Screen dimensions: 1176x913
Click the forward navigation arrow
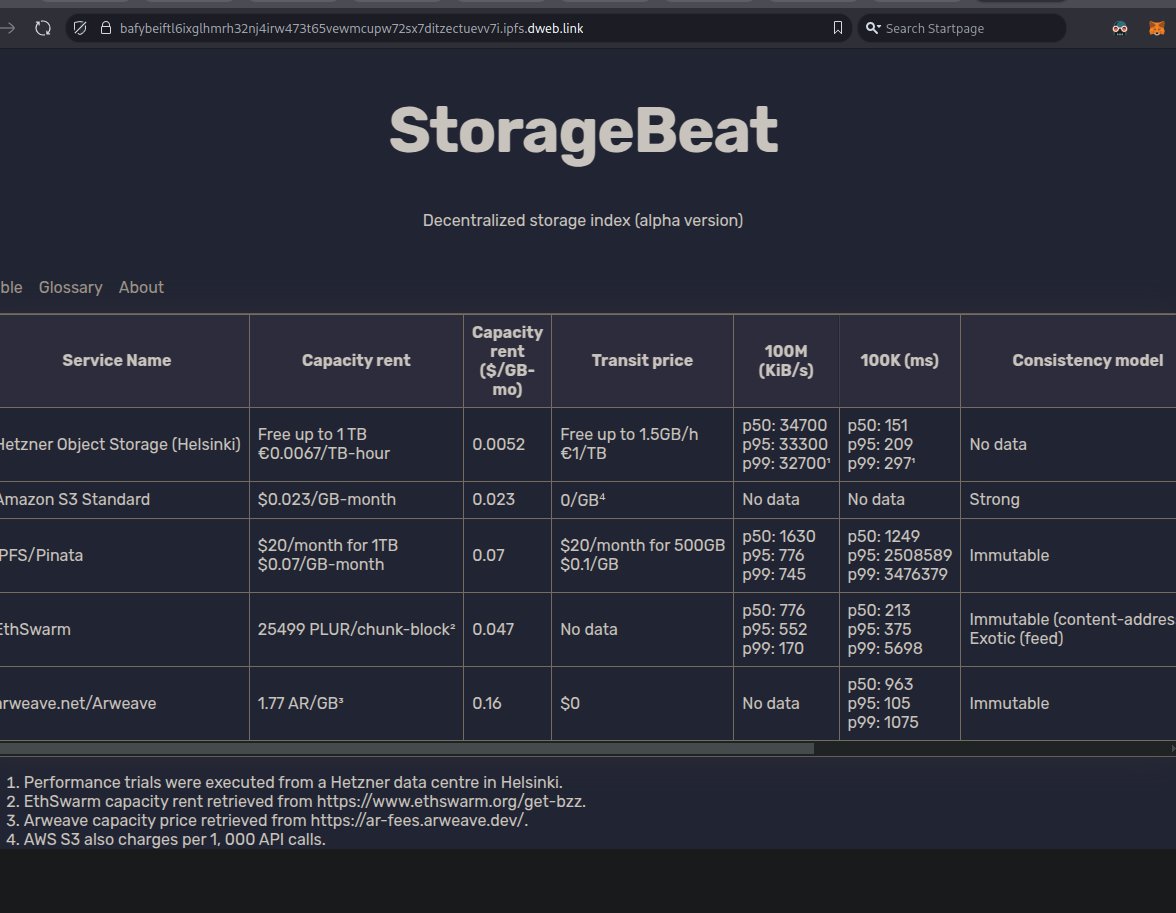click(8, 29)
